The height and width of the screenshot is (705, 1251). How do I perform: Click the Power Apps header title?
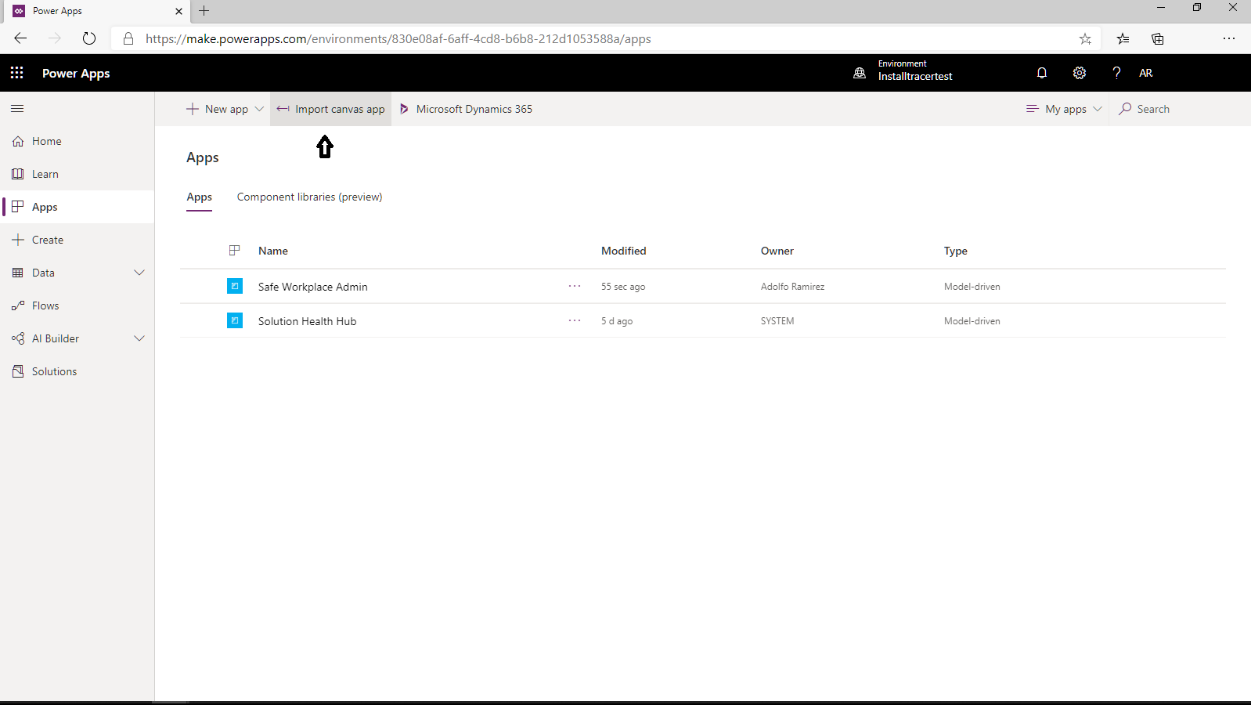[76, 73]
